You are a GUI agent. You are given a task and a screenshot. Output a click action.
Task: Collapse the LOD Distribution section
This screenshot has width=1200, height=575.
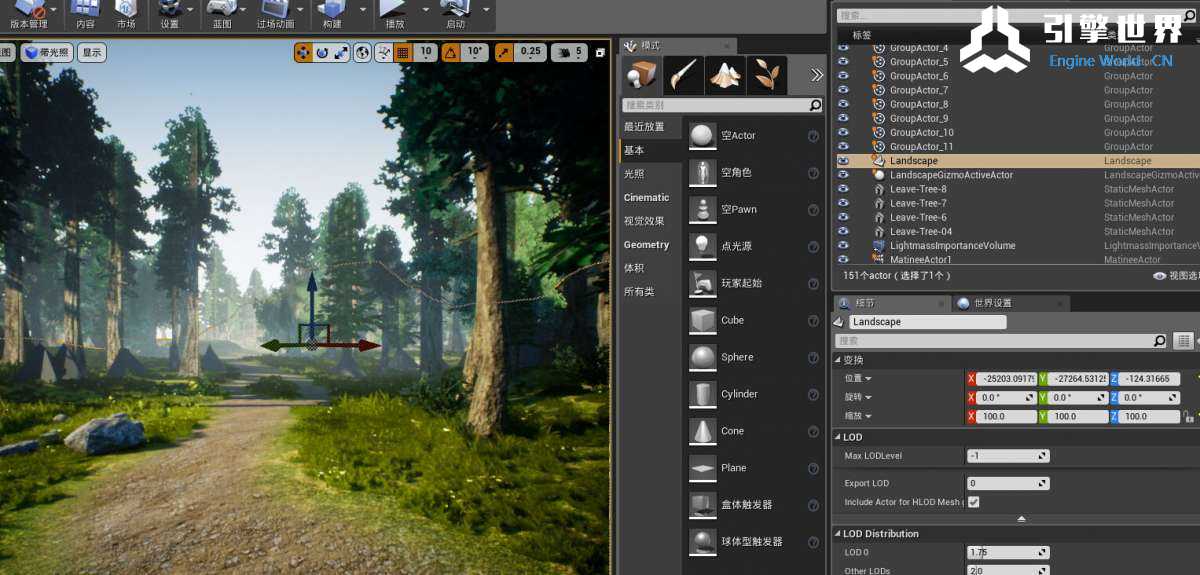(x=838, y=534)
